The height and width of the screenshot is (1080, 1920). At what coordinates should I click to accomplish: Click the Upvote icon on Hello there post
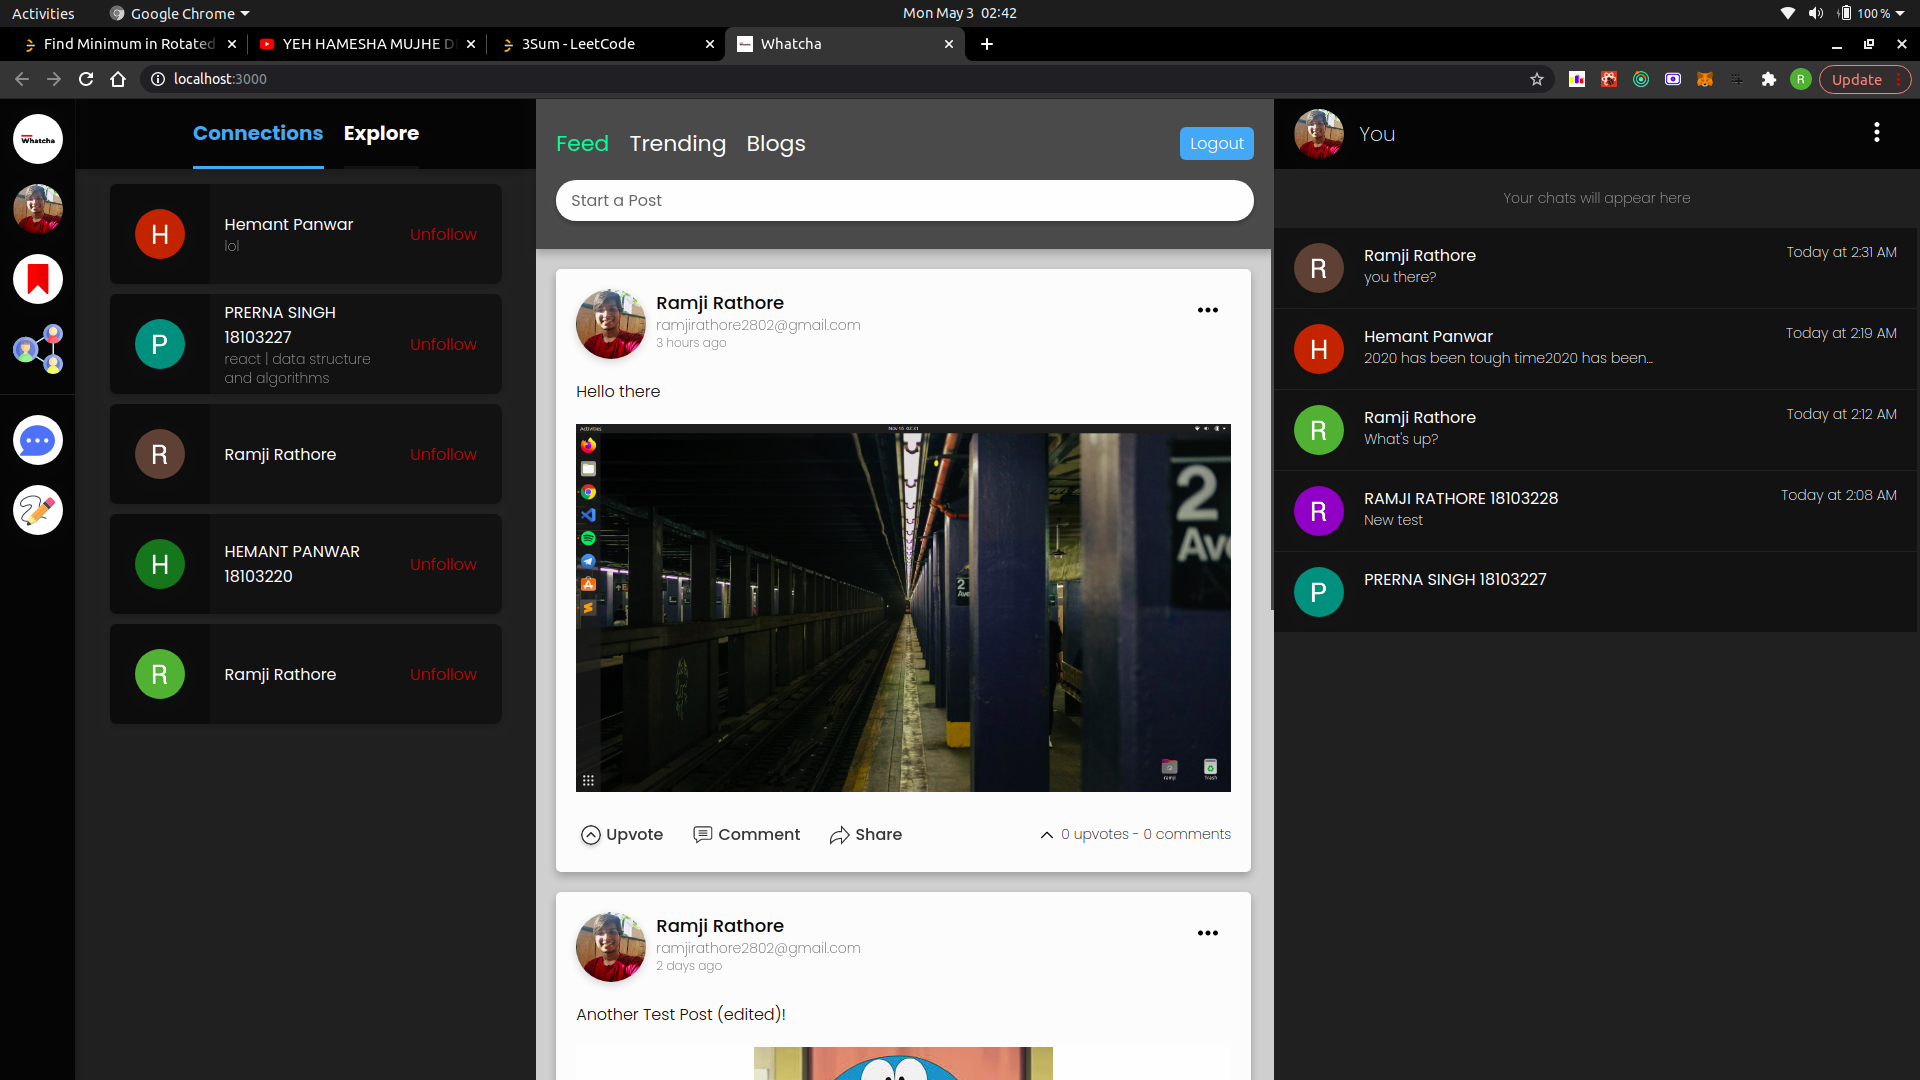591,835
